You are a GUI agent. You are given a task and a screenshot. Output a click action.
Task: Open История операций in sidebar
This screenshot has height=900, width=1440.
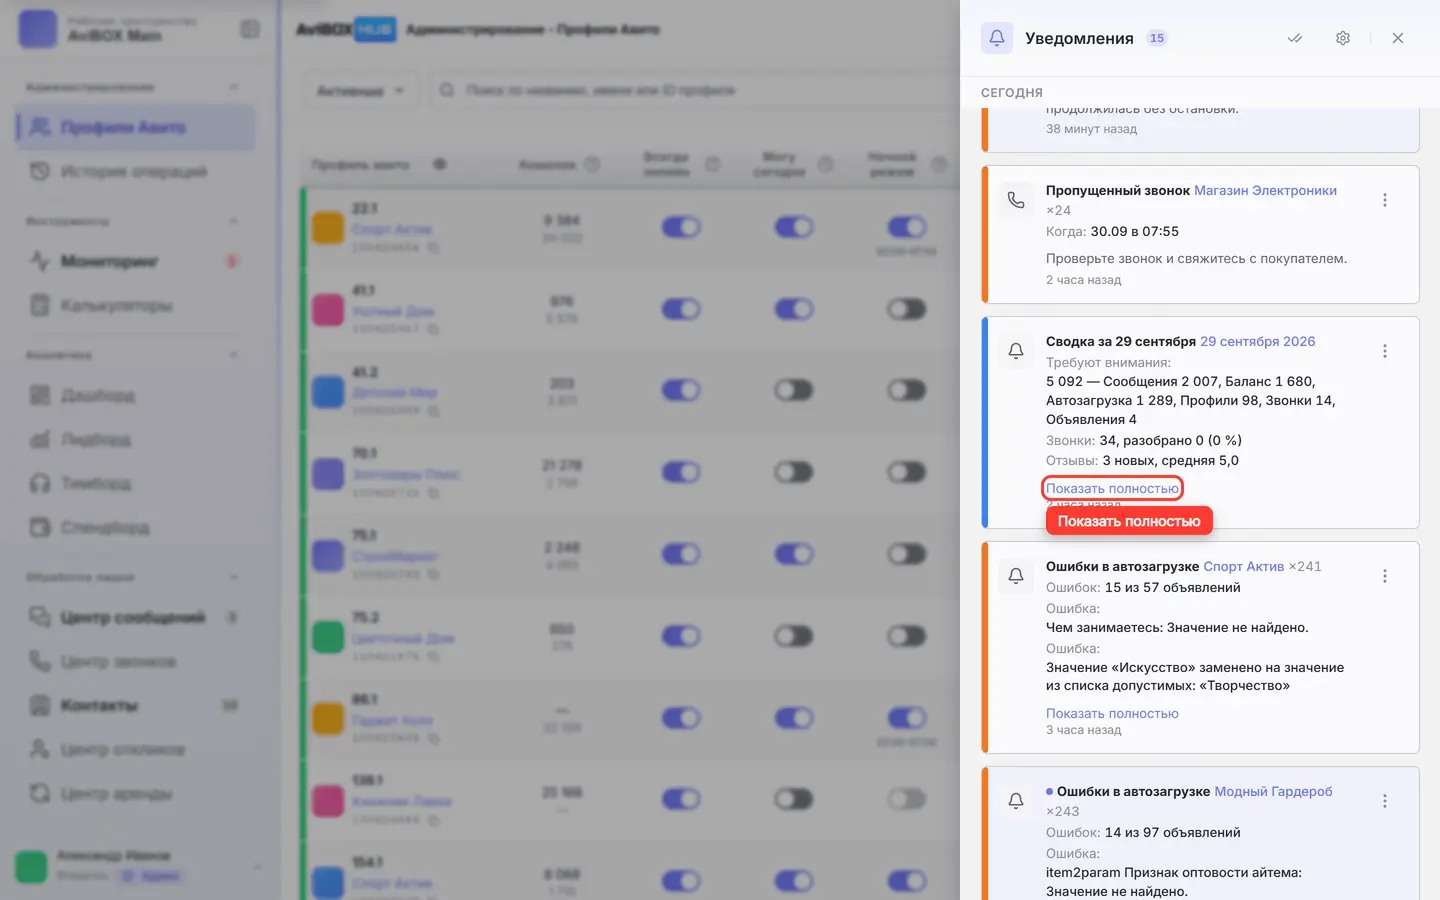click(x=135, y=171)
